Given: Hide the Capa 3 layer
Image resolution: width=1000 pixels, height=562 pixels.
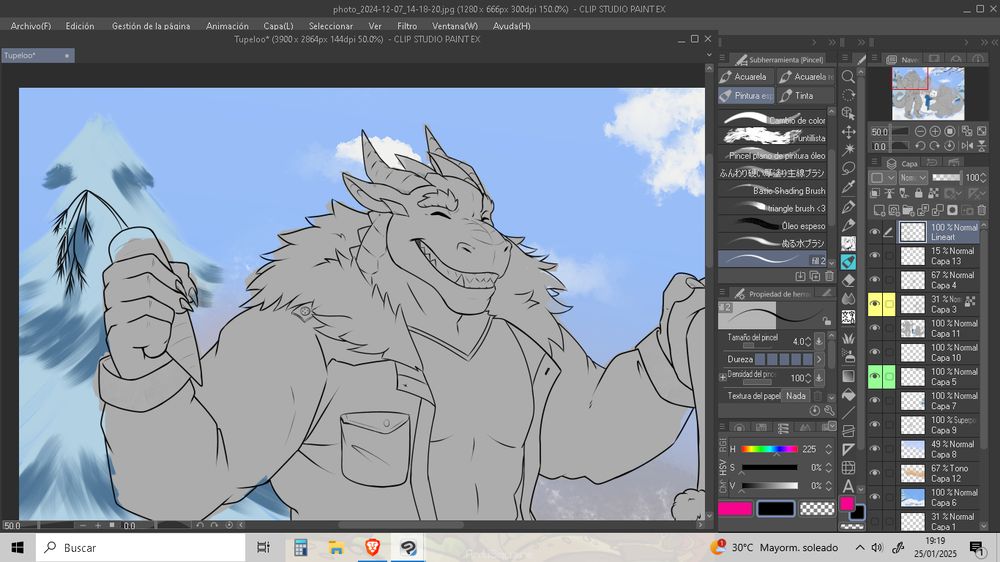Looking at the screenshot, I should point(874,304).
